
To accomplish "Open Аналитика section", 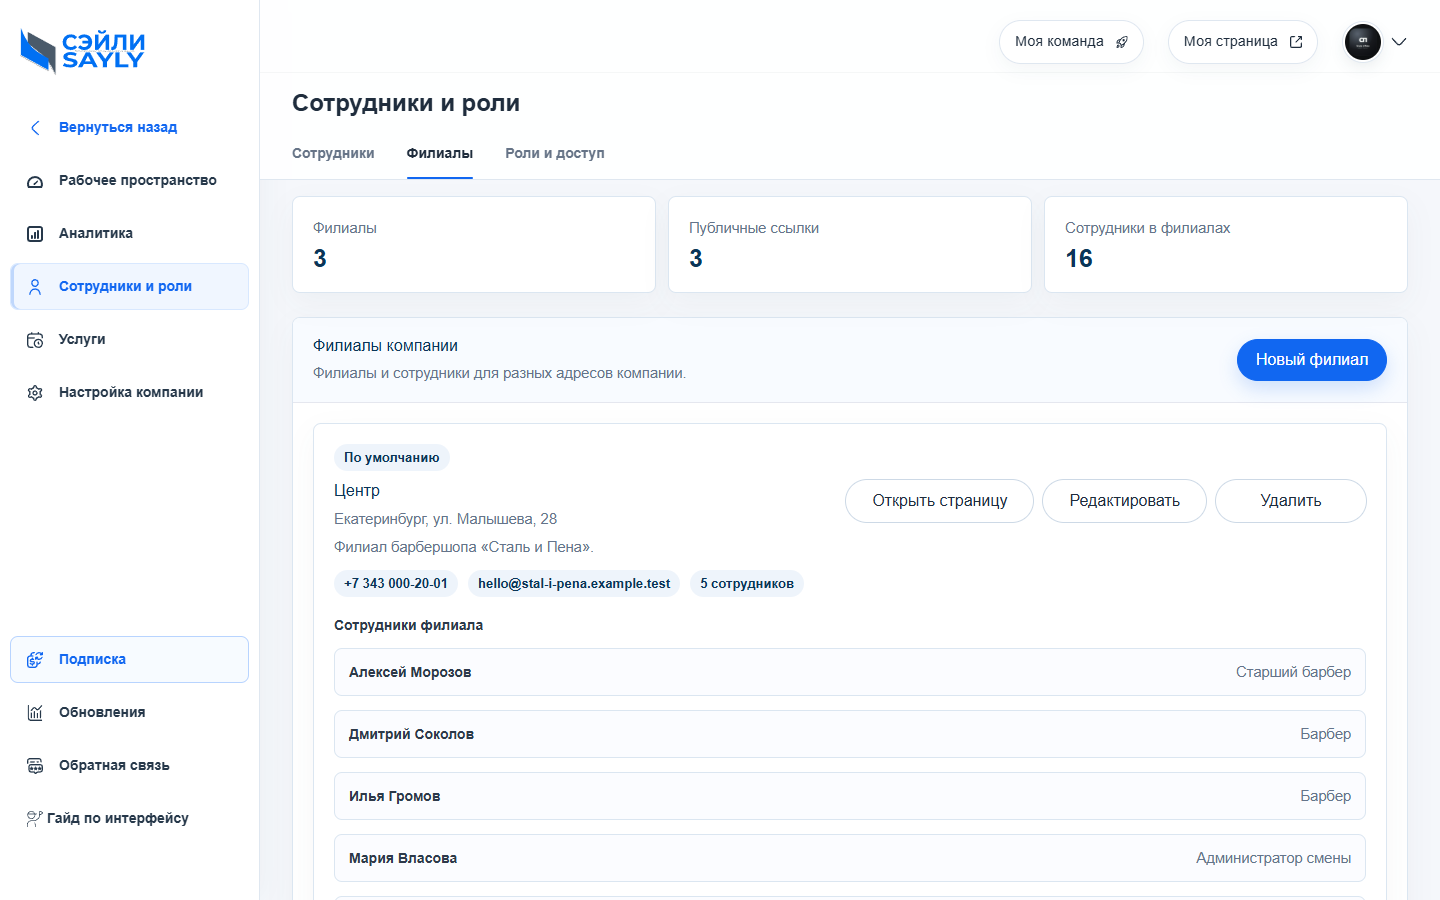I will tap(130, 234).
